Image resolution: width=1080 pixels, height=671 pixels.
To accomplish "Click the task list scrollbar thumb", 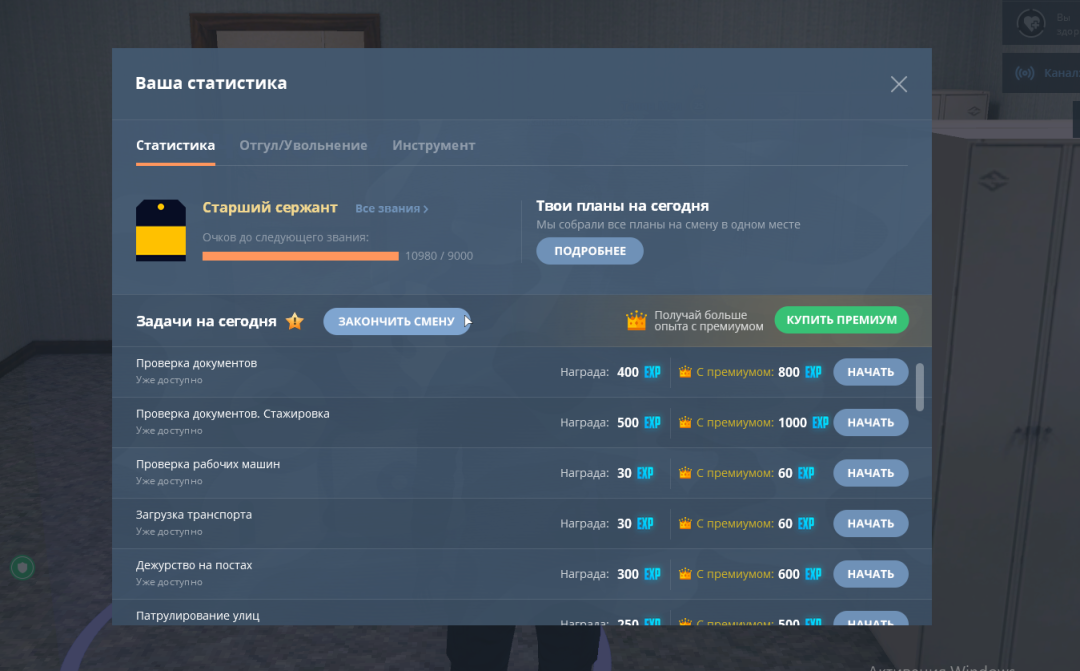I will (x=919, y=386).
